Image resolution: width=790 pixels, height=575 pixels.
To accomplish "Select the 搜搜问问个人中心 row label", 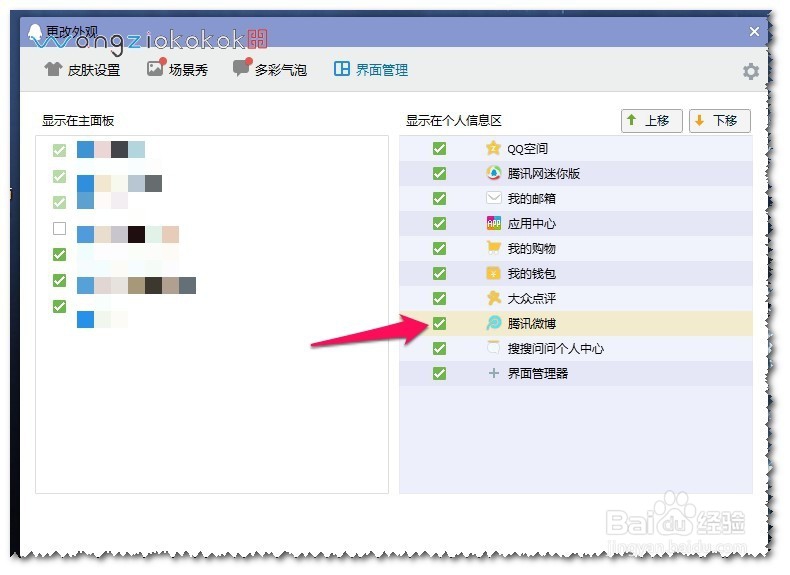I will click(555, 349).
